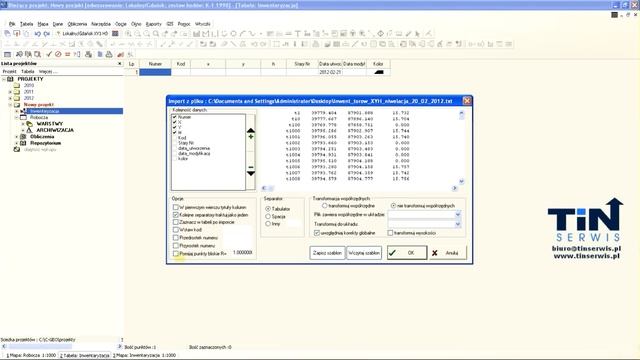The width and height of the screenshot is (640, 360).
Task: Enable 'Przyrostek numeru' checkbox
Action: 176,245
